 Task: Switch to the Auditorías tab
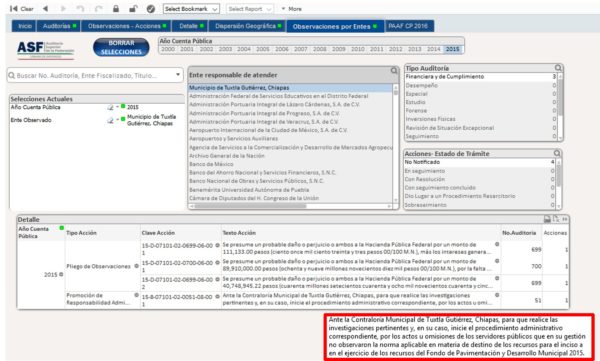click(x=59, y=26)
